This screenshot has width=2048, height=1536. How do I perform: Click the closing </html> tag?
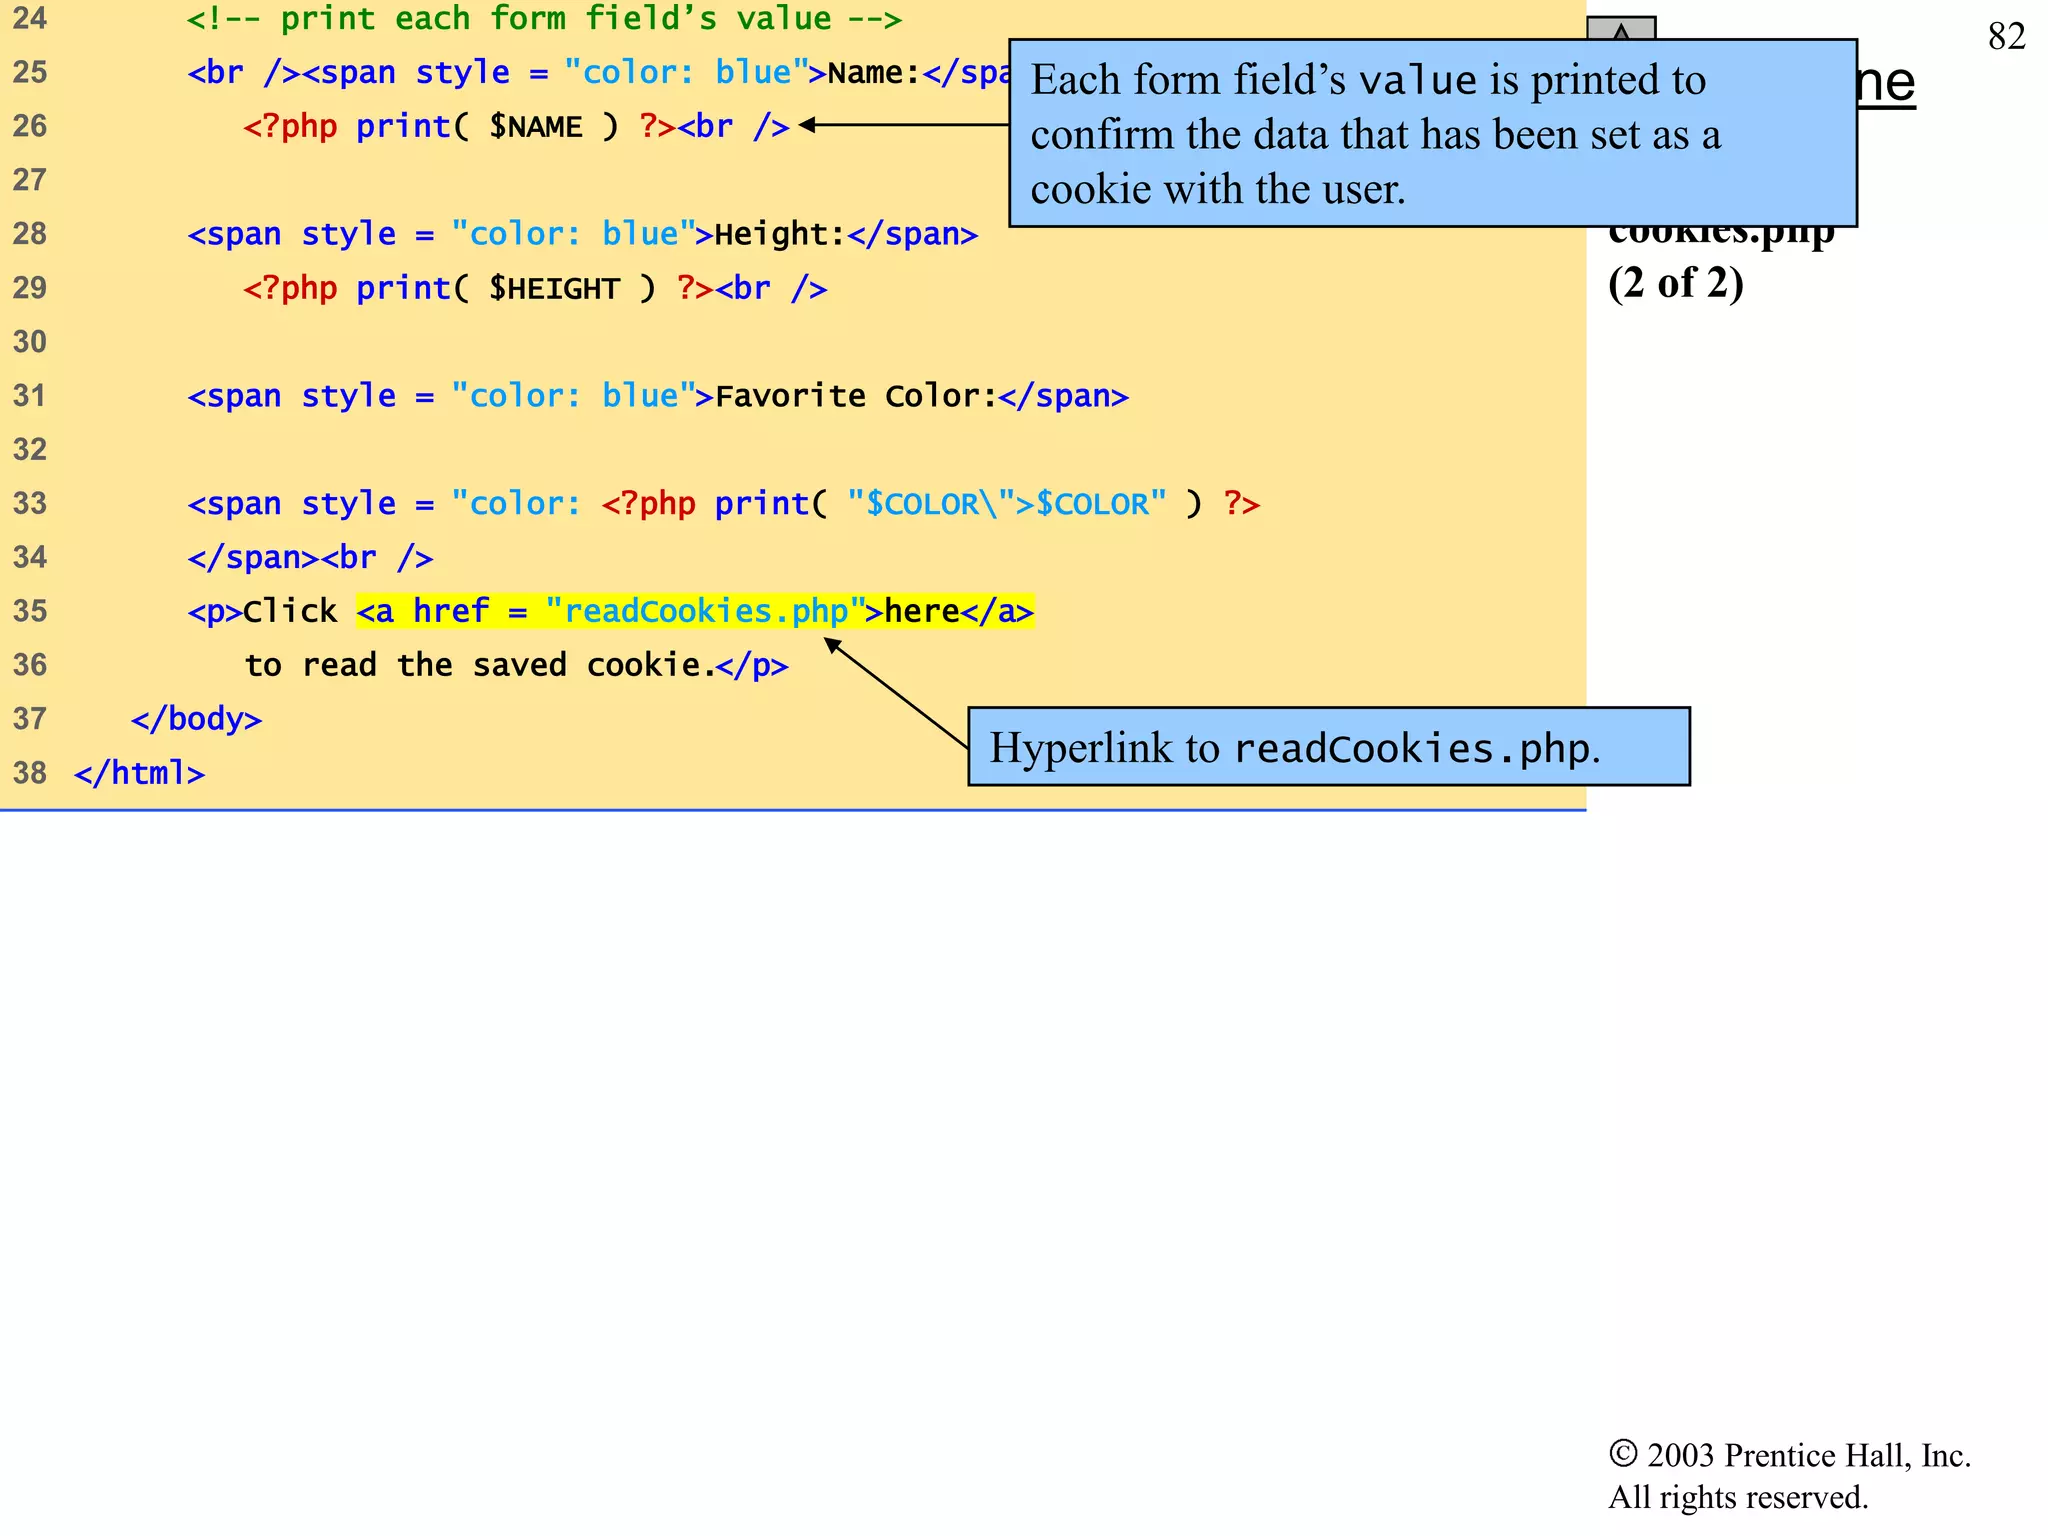[x=139, y=773]
